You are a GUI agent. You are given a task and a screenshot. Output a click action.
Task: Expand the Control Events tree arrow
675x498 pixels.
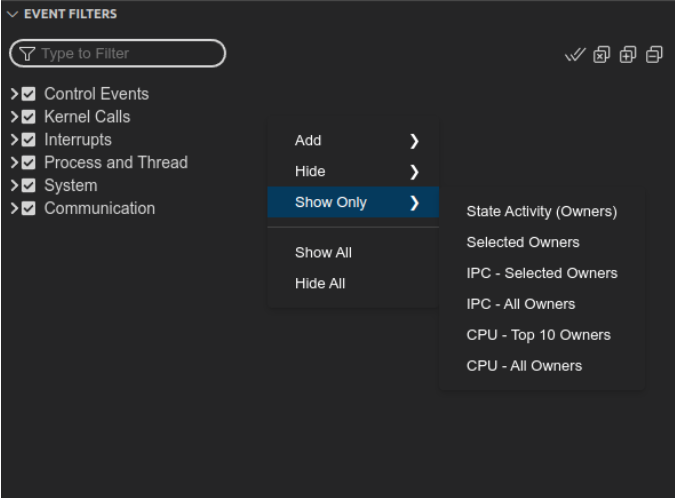(x=14, y=94)
